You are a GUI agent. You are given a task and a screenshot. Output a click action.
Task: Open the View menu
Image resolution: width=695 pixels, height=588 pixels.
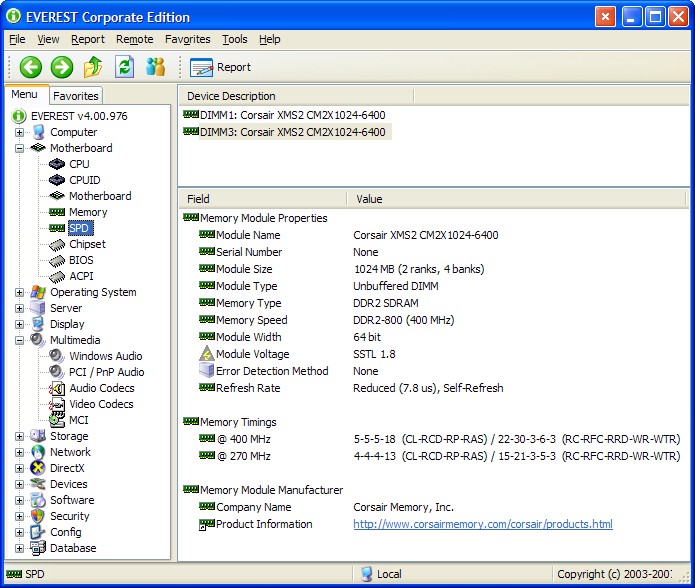click(48, 39)
